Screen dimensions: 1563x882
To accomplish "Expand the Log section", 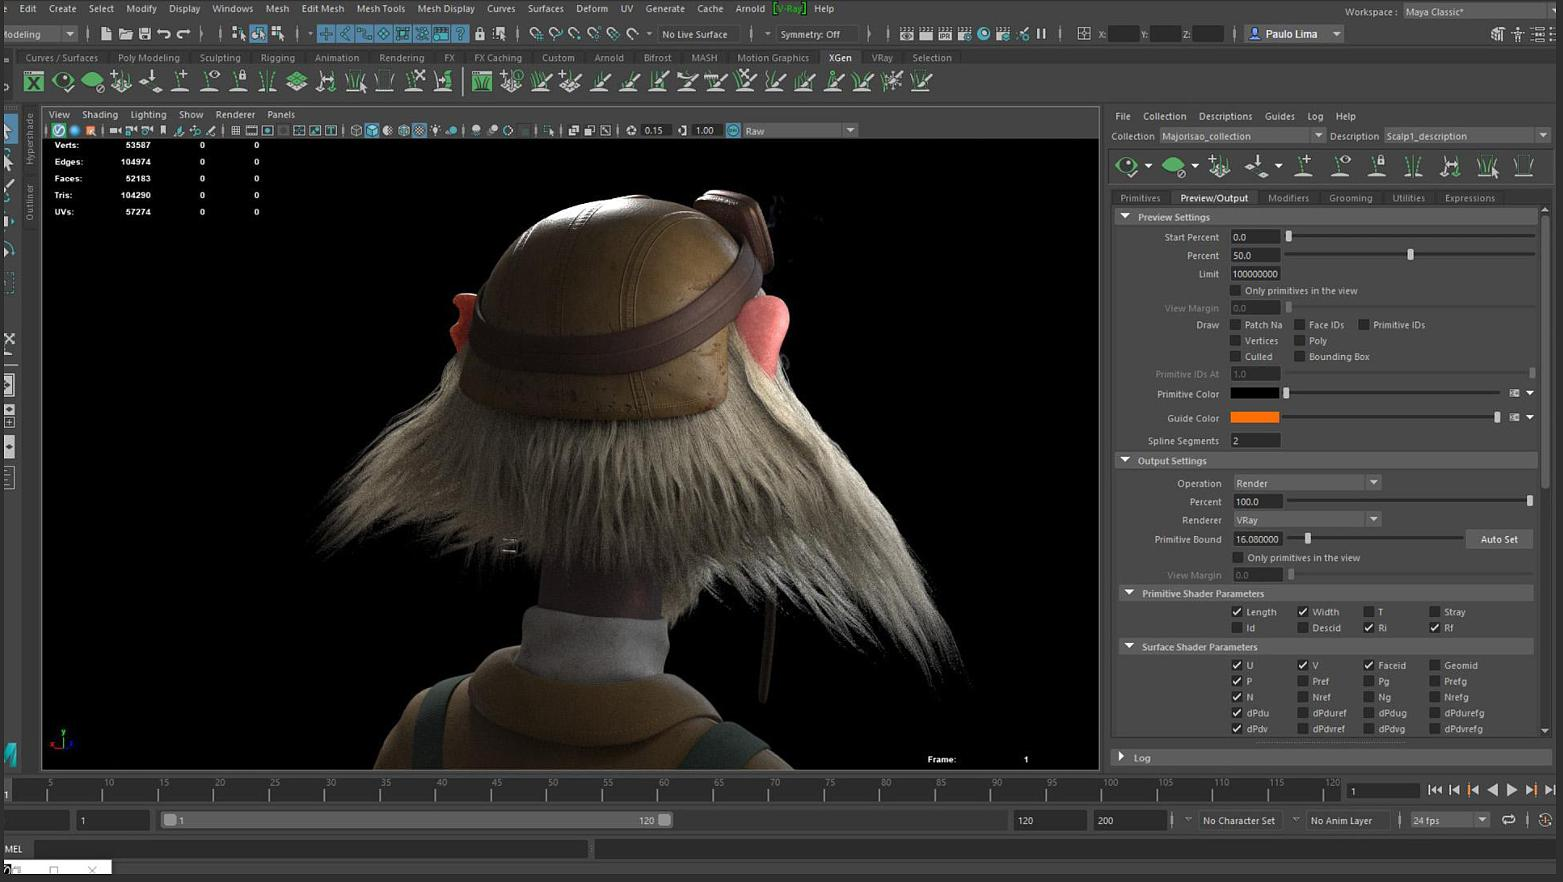I will click(x=1121, y=758).
